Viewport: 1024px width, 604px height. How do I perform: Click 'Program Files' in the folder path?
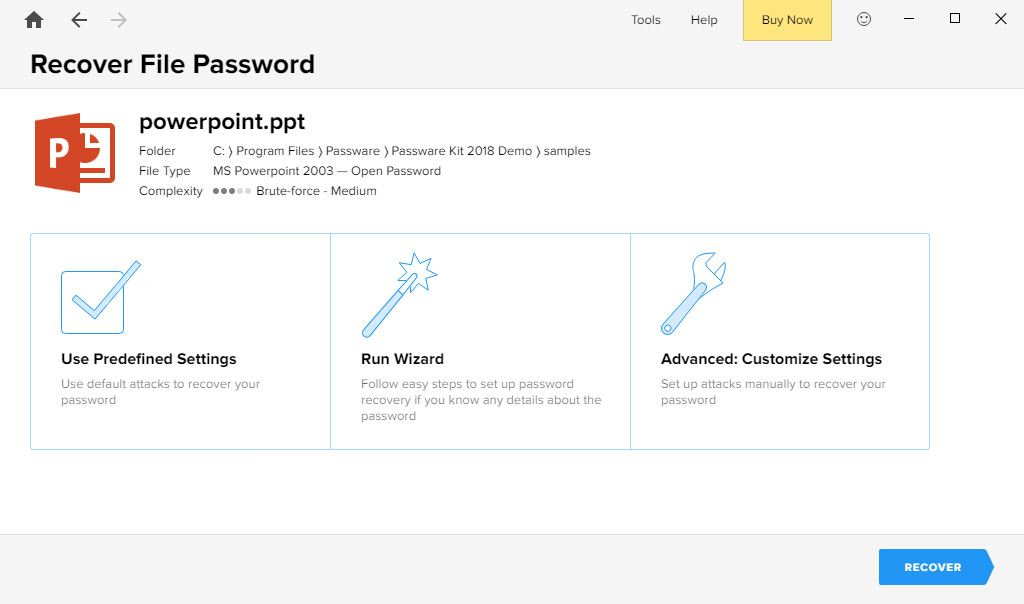[273, 151]
